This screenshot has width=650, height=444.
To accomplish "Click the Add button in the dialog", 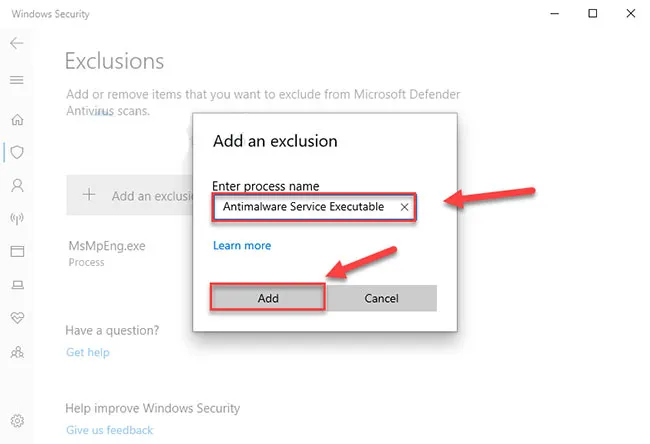I will [x=267, y=298].
